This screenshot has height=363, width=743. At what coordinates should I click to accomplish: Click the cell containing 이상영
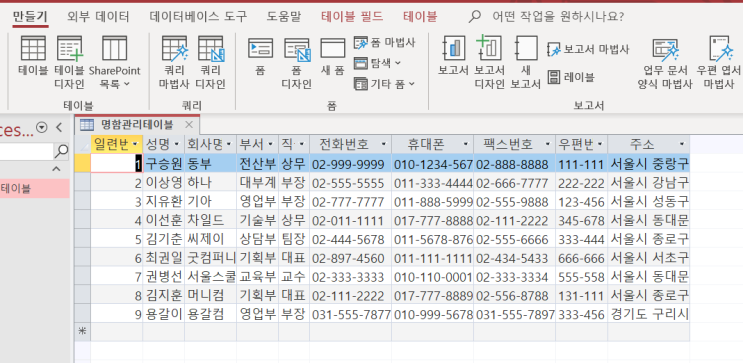[163, 182]
